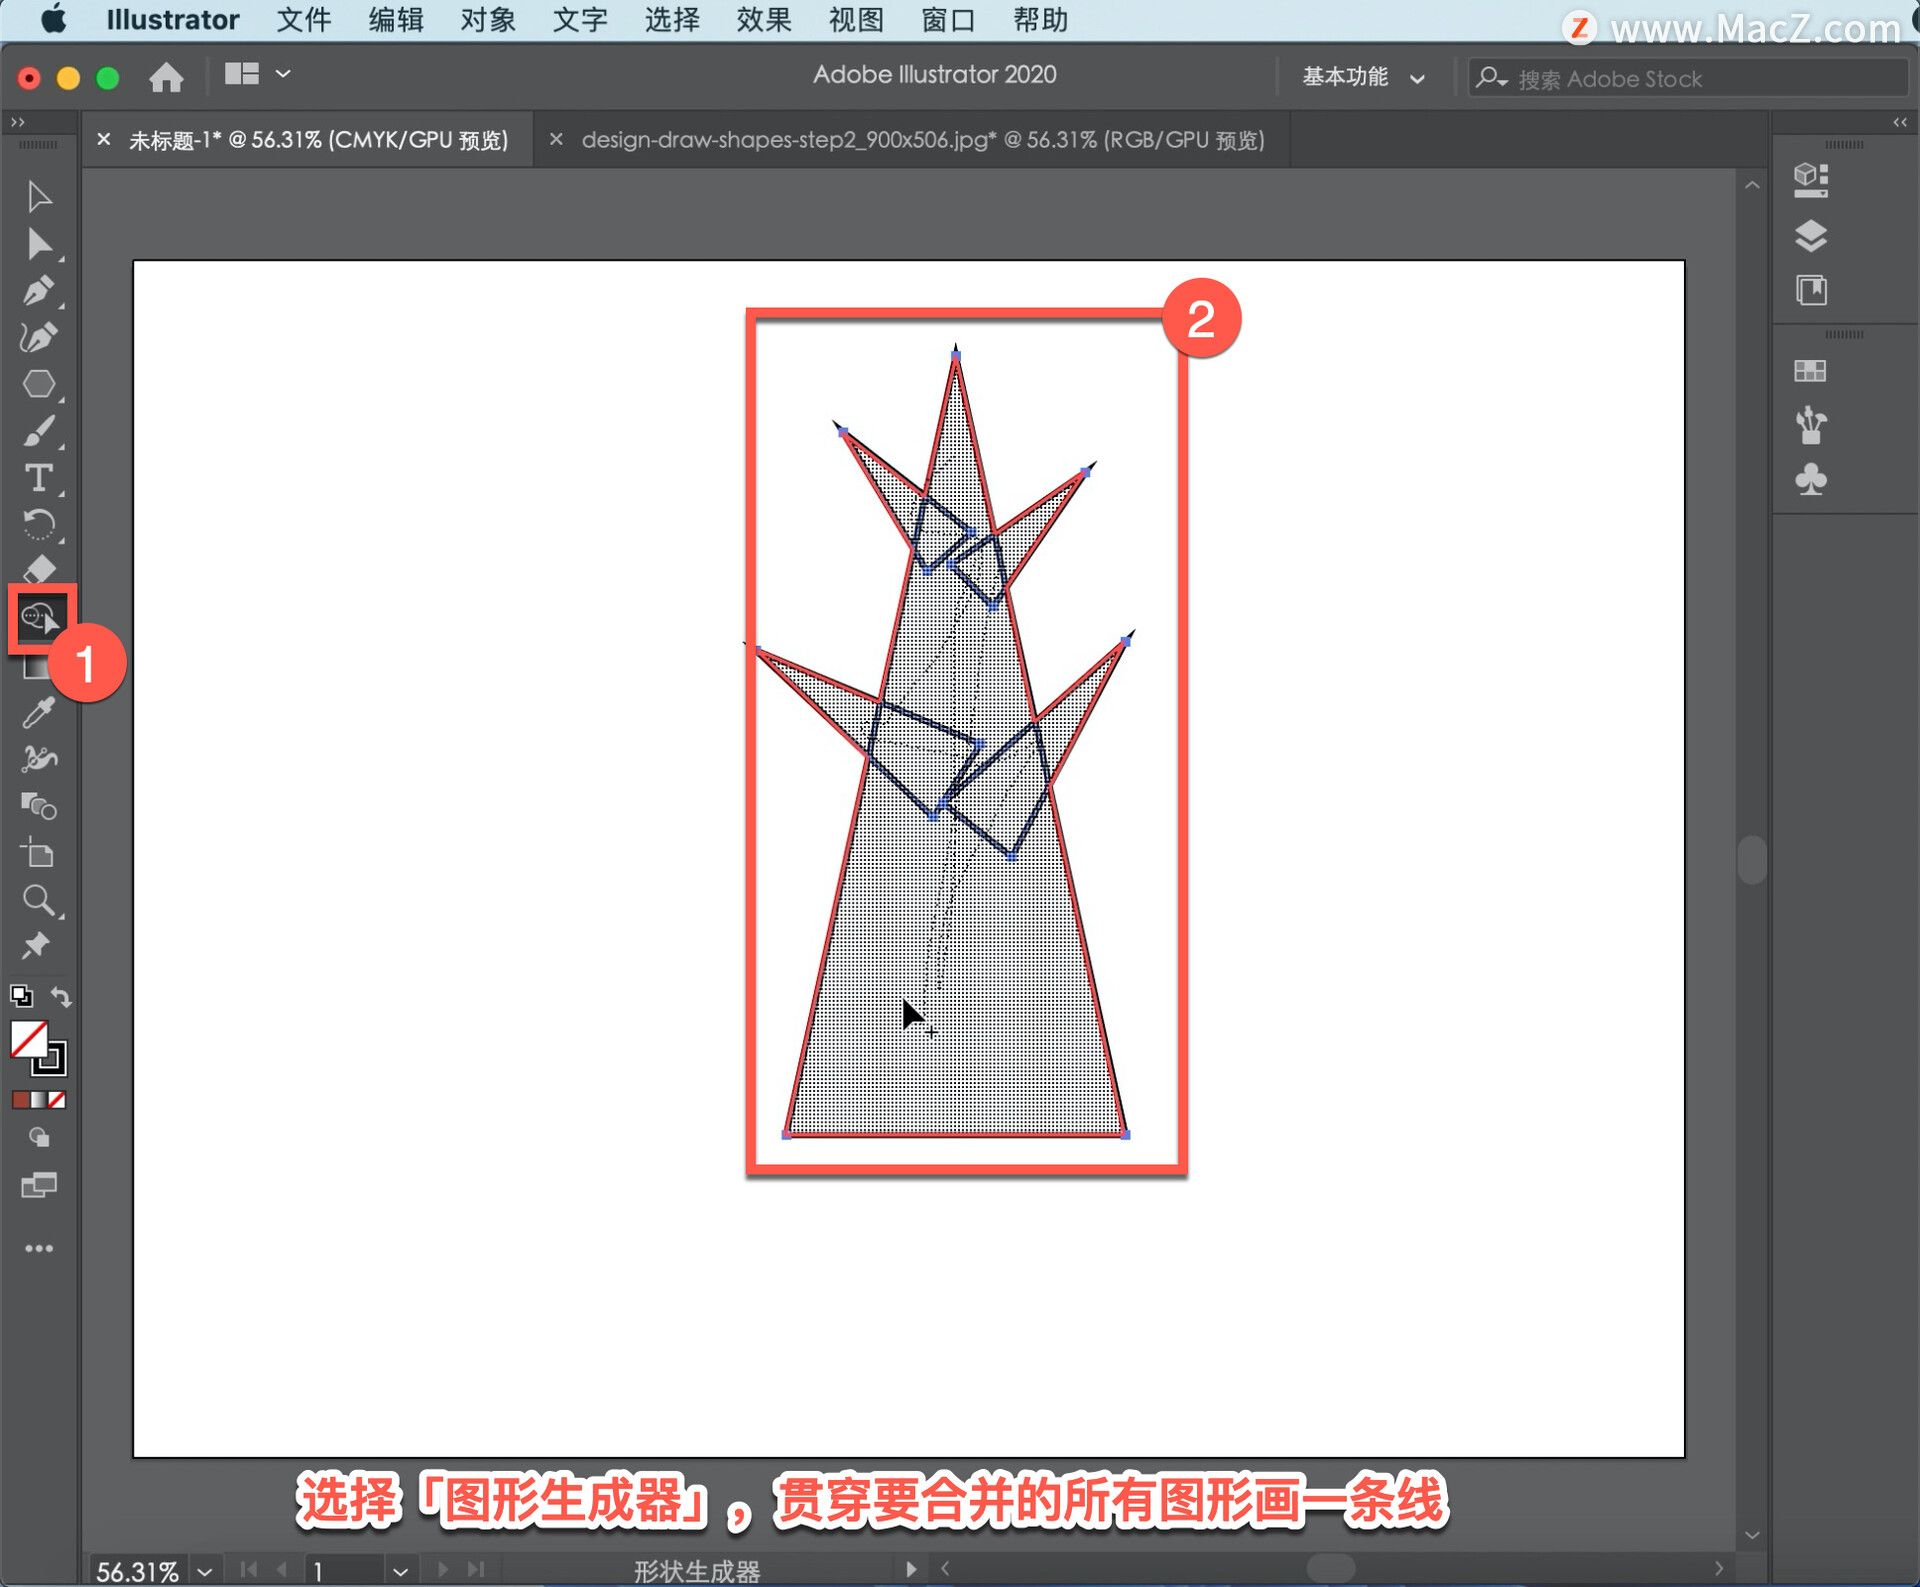Open the 对象 menu

pos(488,20)
